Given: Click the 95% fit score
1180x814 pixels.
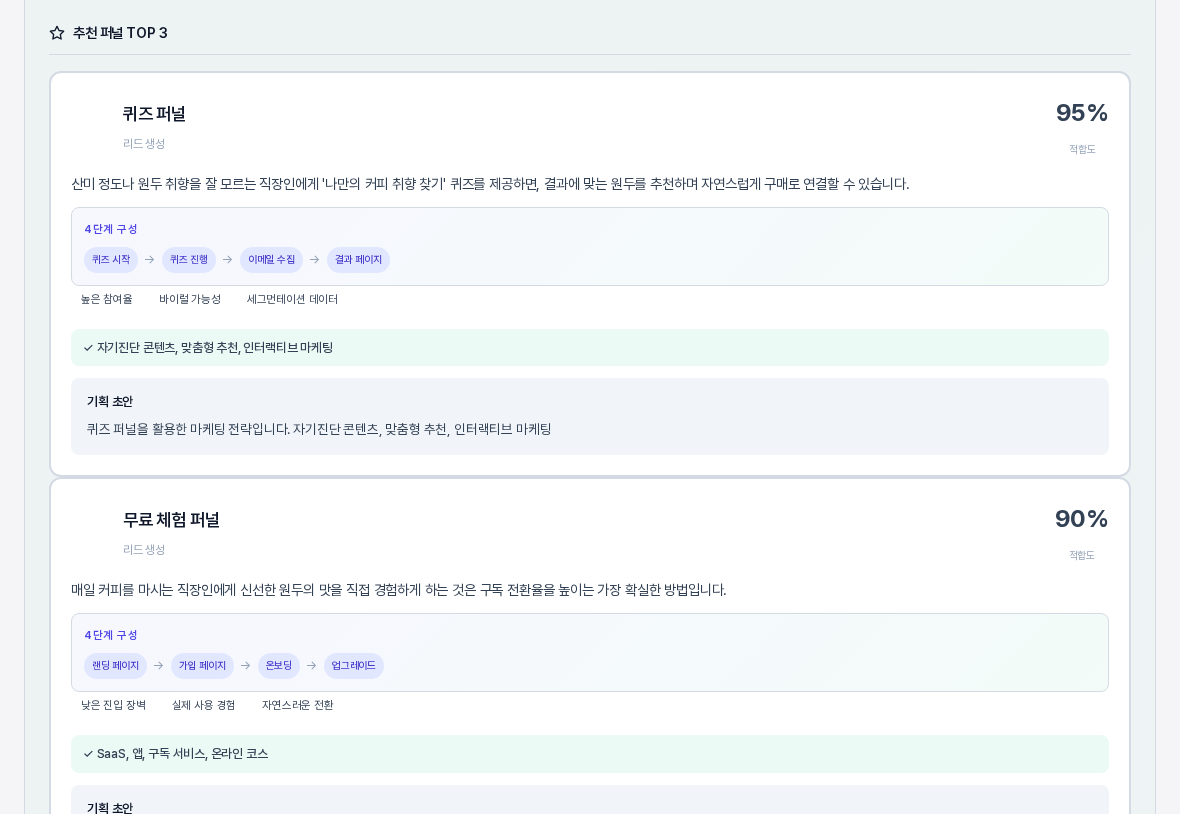Looking at the screenshot, I should [x=1081, y=113].
